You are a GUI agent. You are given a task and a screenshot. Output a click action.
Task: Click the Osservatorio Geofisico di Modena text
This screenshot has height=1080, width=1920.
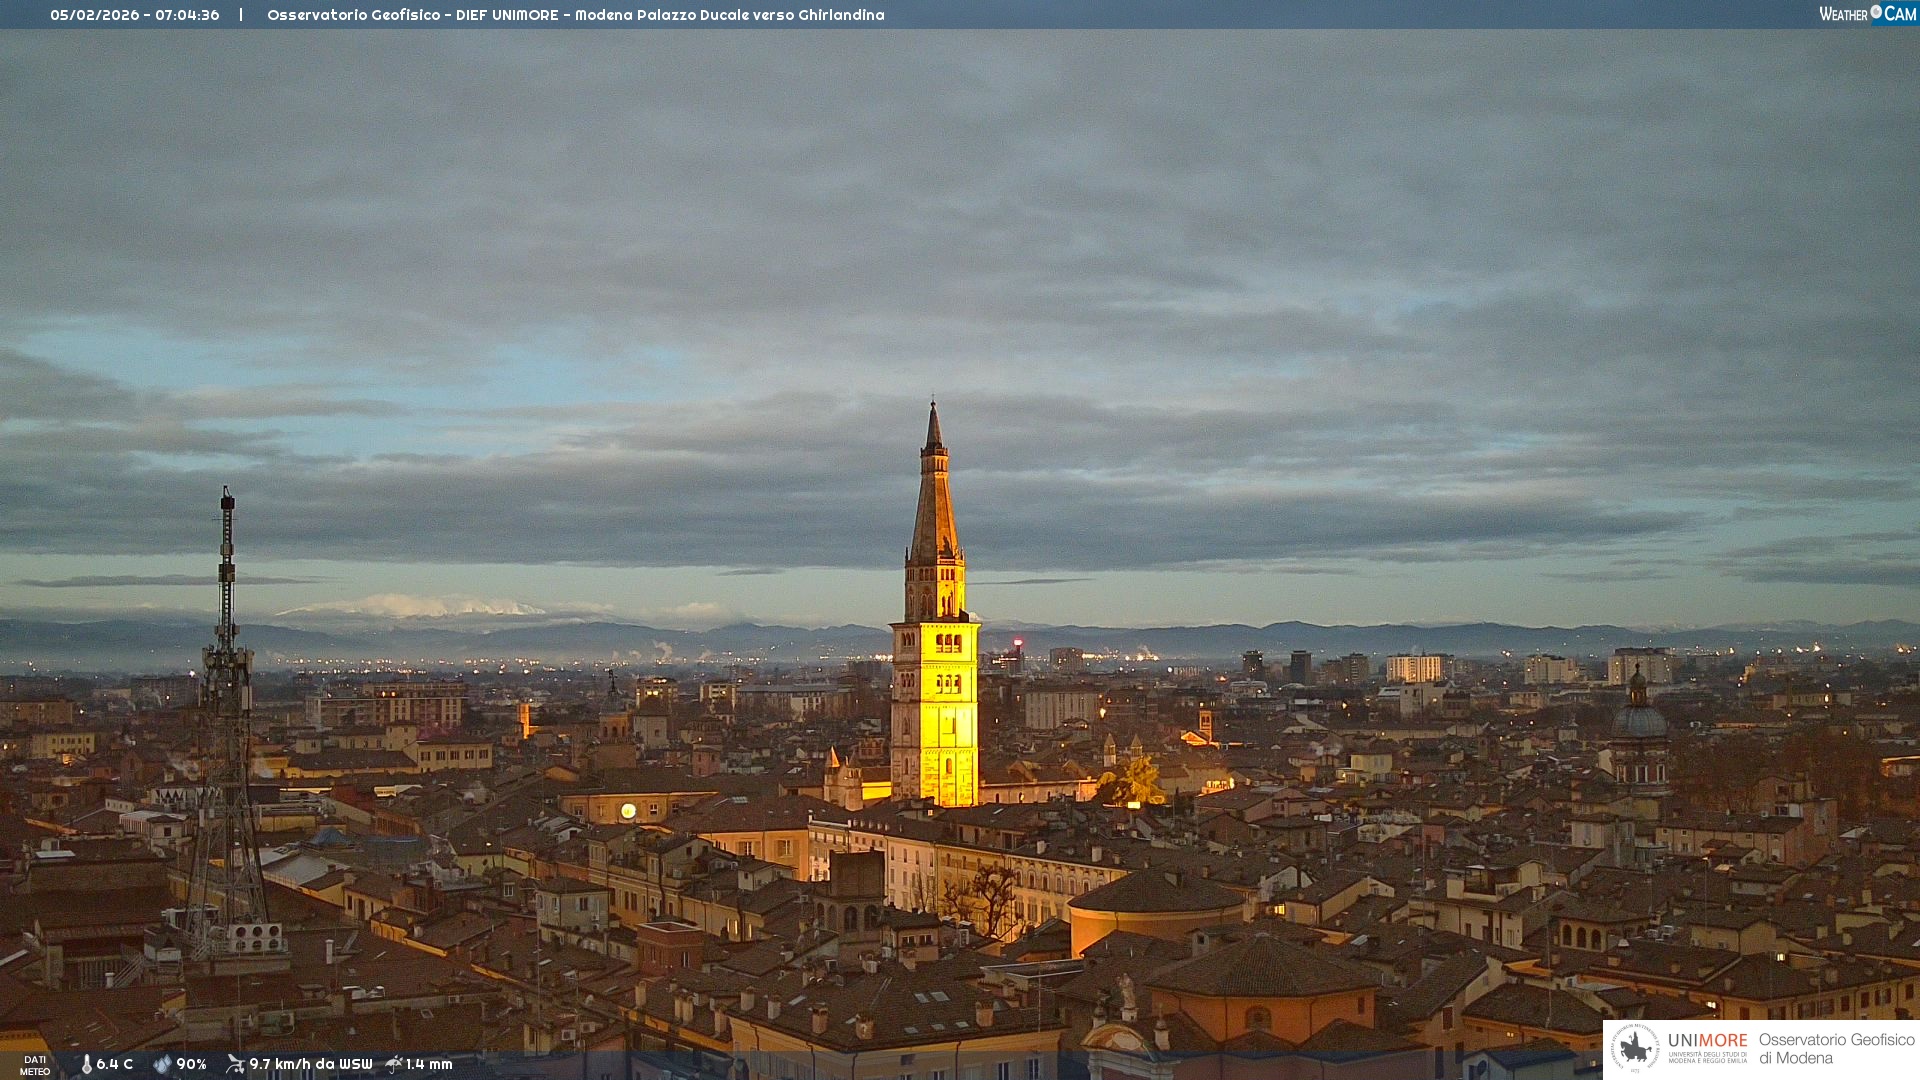[1836, 1048]
